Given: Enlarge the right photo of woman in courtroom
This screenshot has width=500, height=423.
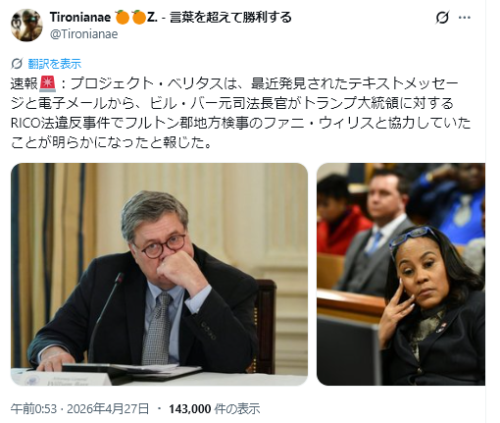Looking at the screenshot, I should (x=401, y=274).
